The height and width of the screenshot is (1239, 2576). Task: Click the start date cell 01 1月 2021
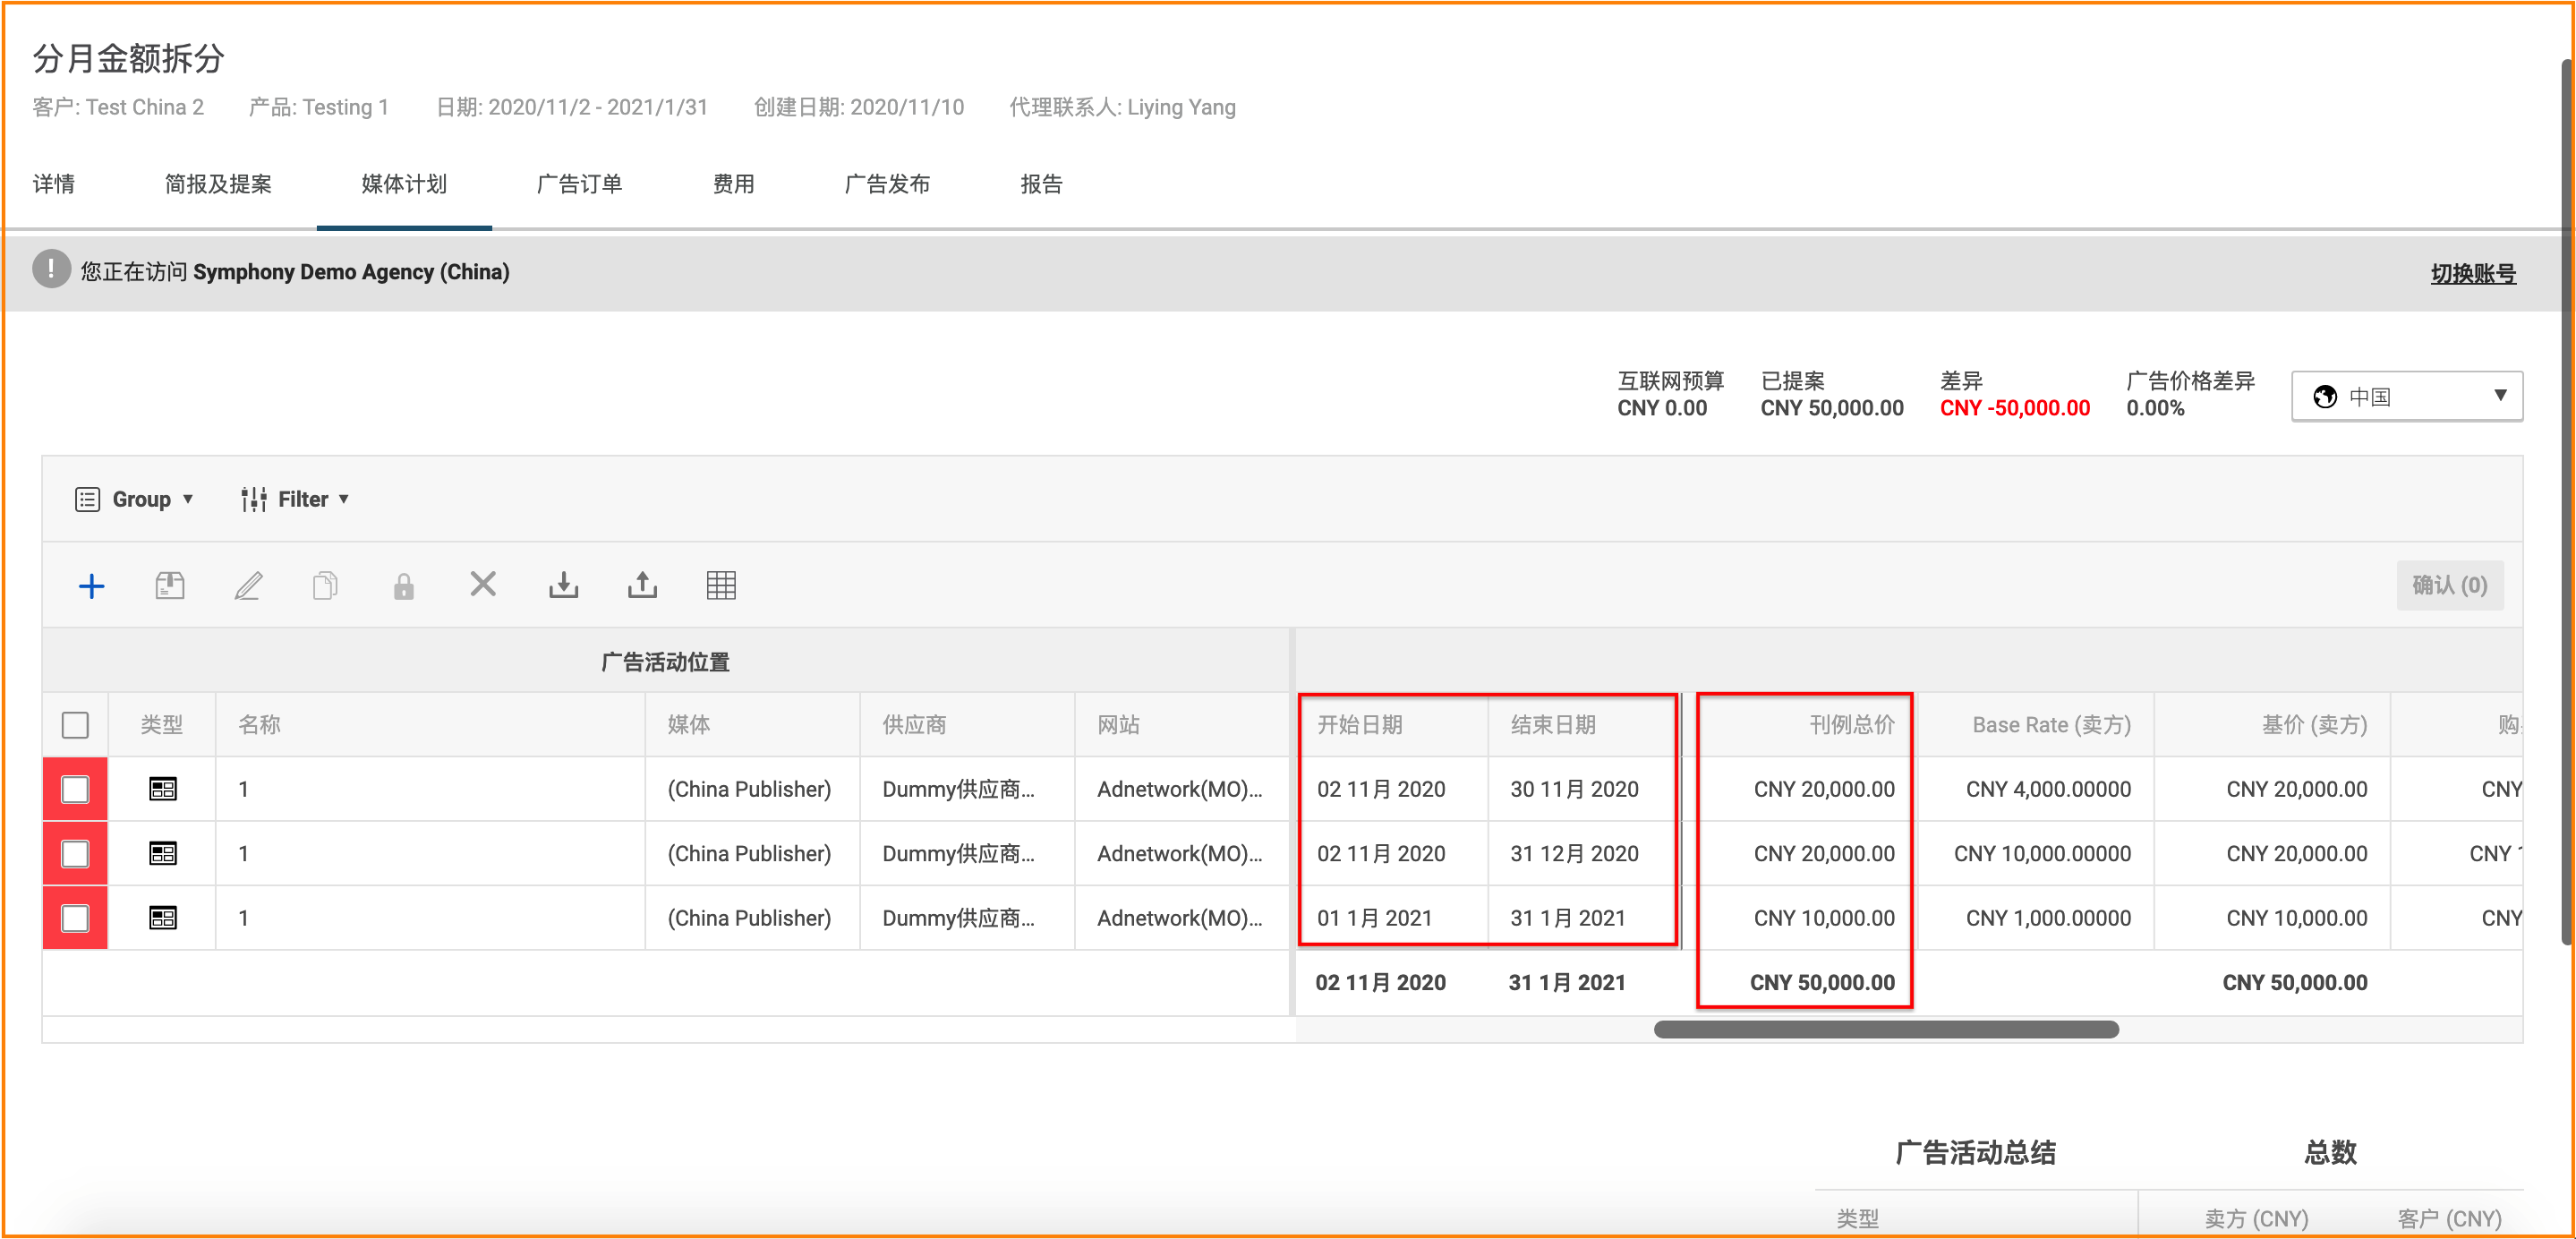click(1392, 918)
